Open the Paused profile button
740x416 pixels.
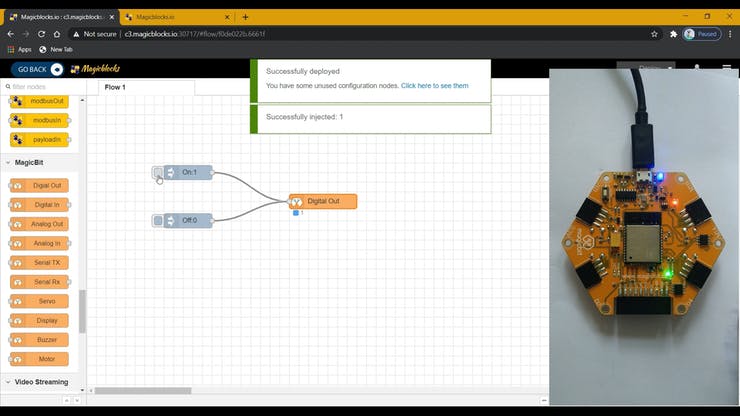[702, 34]
